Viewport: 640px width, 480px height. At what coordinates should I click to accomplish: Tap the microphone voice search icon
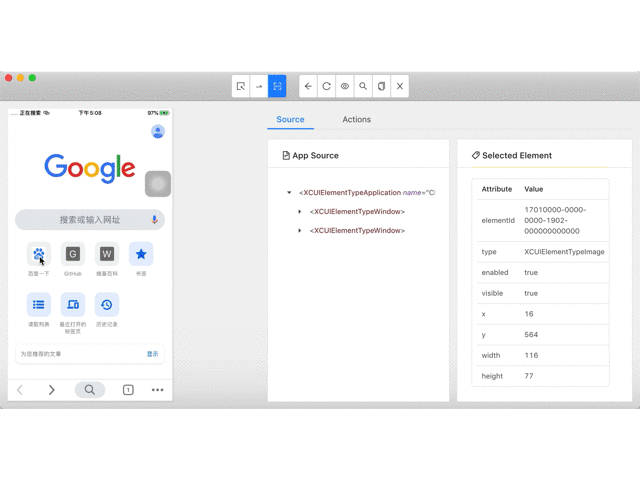tap(154, 220)
